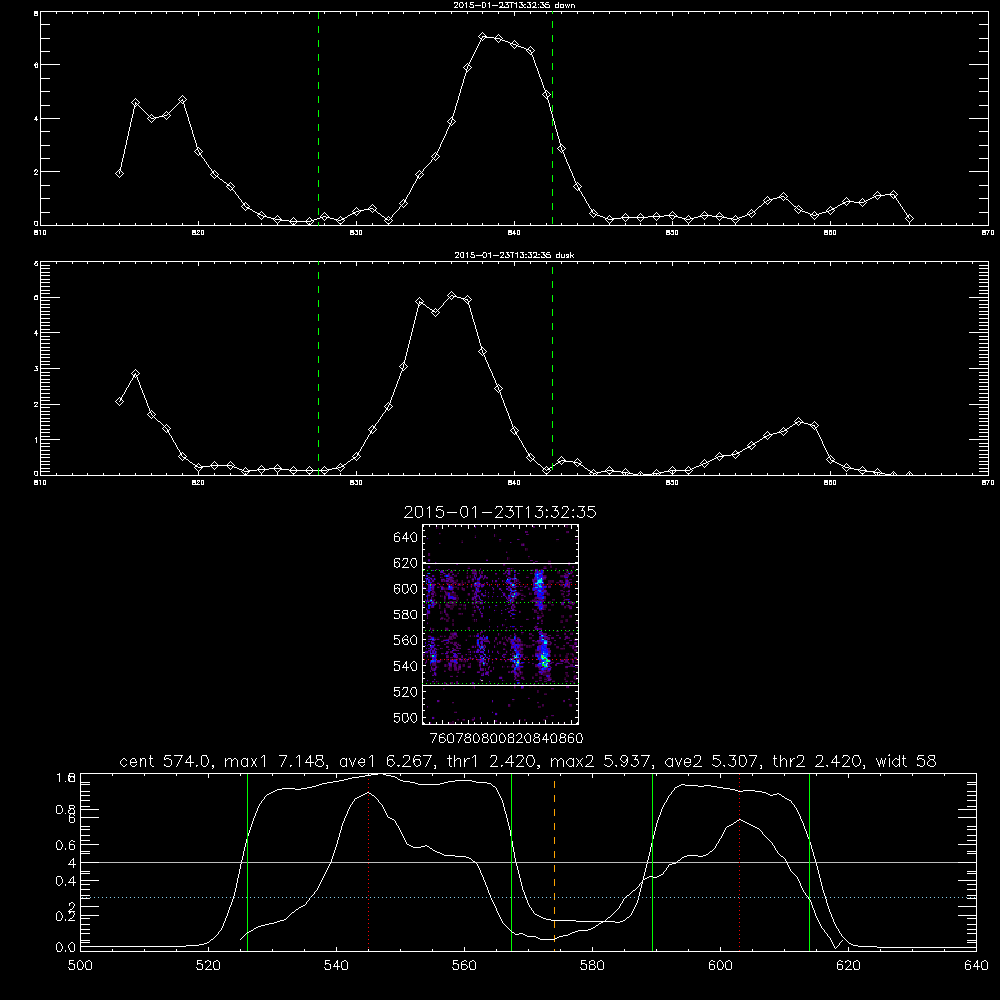The width and height of the screenshot is (1000, 1000).
Task: Select the 2015-01-23T13:32:35 title above the spectral image
Action: click(x=500, y=512)
